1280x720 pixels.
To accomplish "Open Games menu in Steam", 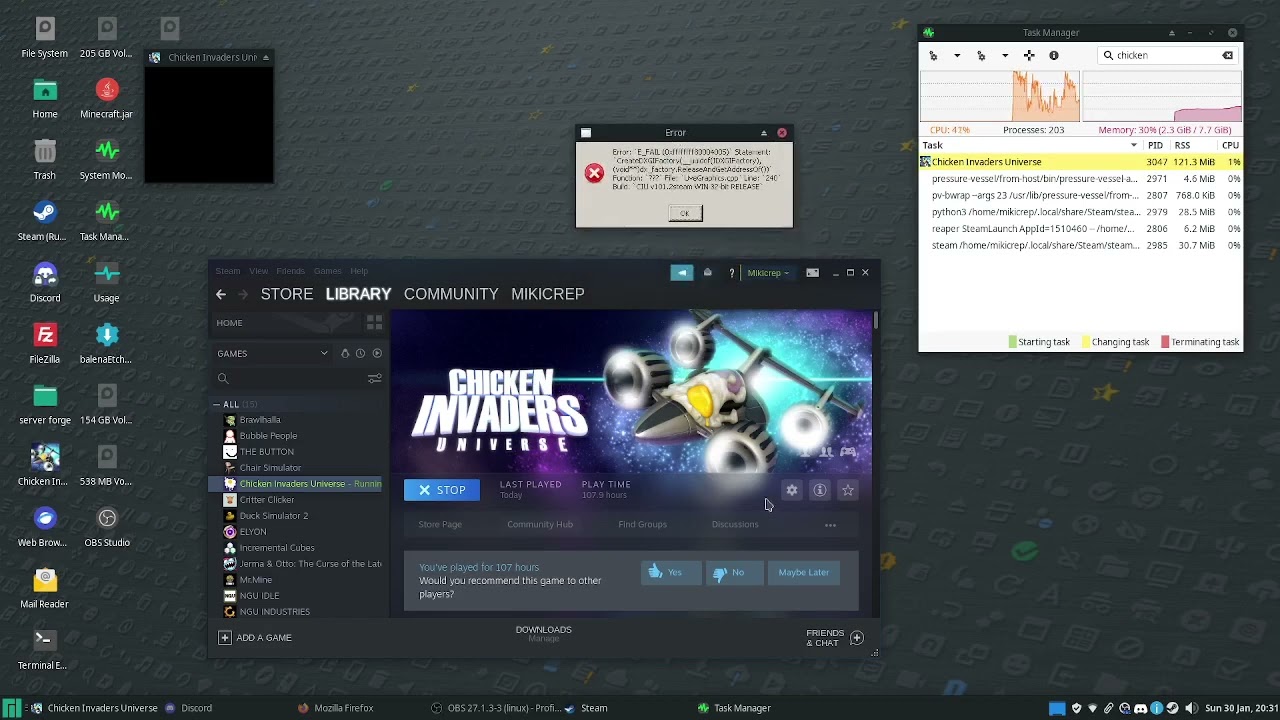I will pos(327,271).
